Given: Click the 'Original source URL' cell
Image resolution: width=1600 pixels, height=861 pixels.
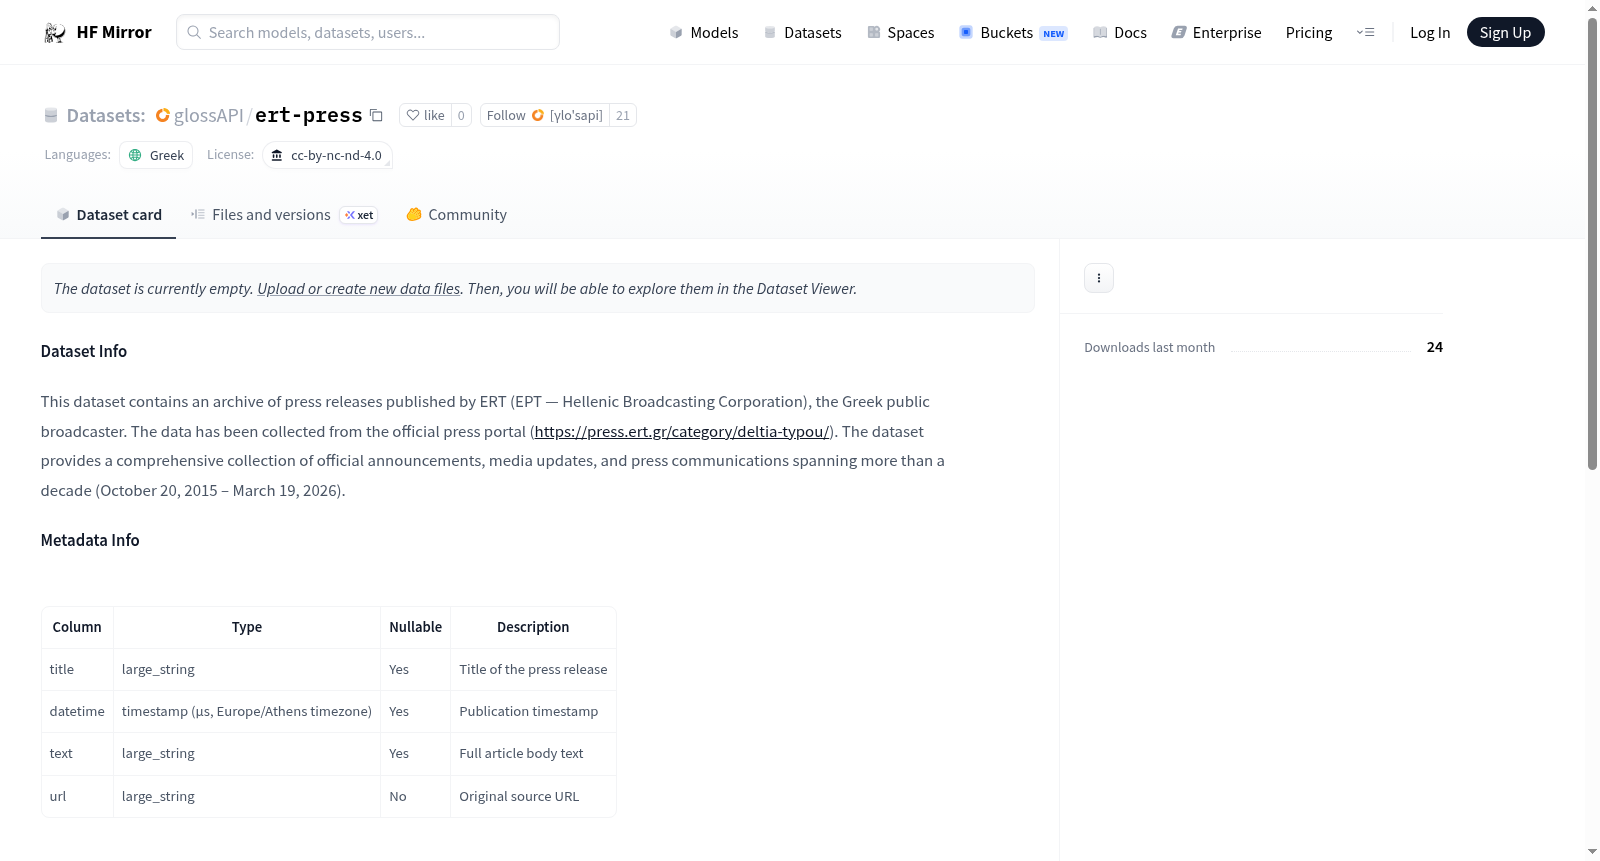Looking at the screenshot, I should pyautogui.click(x=533, y=797).
